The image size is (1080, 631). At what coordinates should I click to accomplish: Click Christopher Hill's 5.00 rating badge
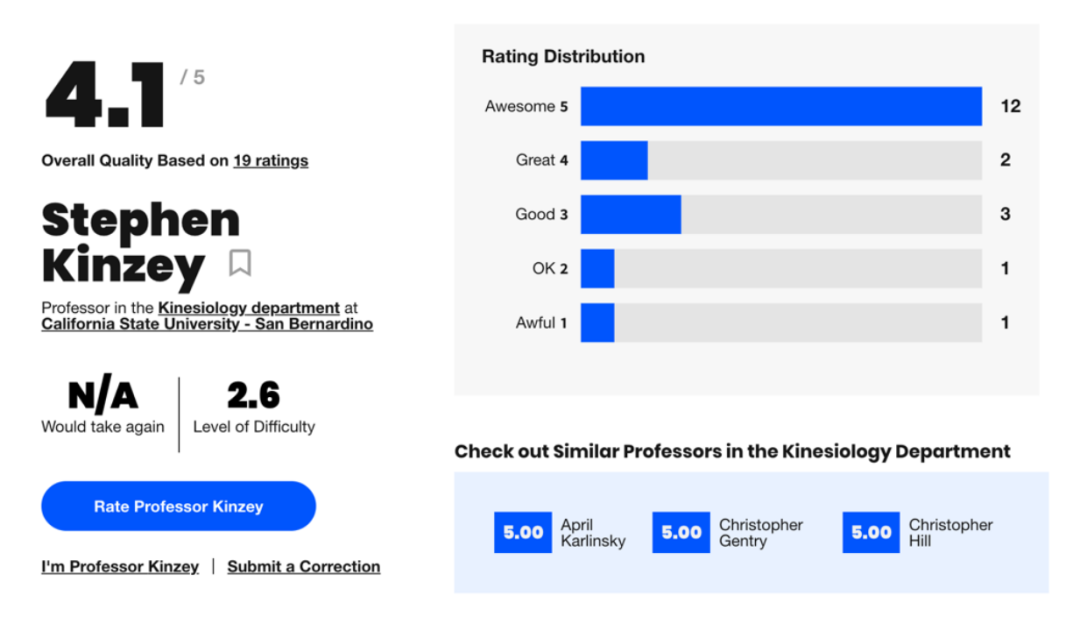[x=871, y=533]
